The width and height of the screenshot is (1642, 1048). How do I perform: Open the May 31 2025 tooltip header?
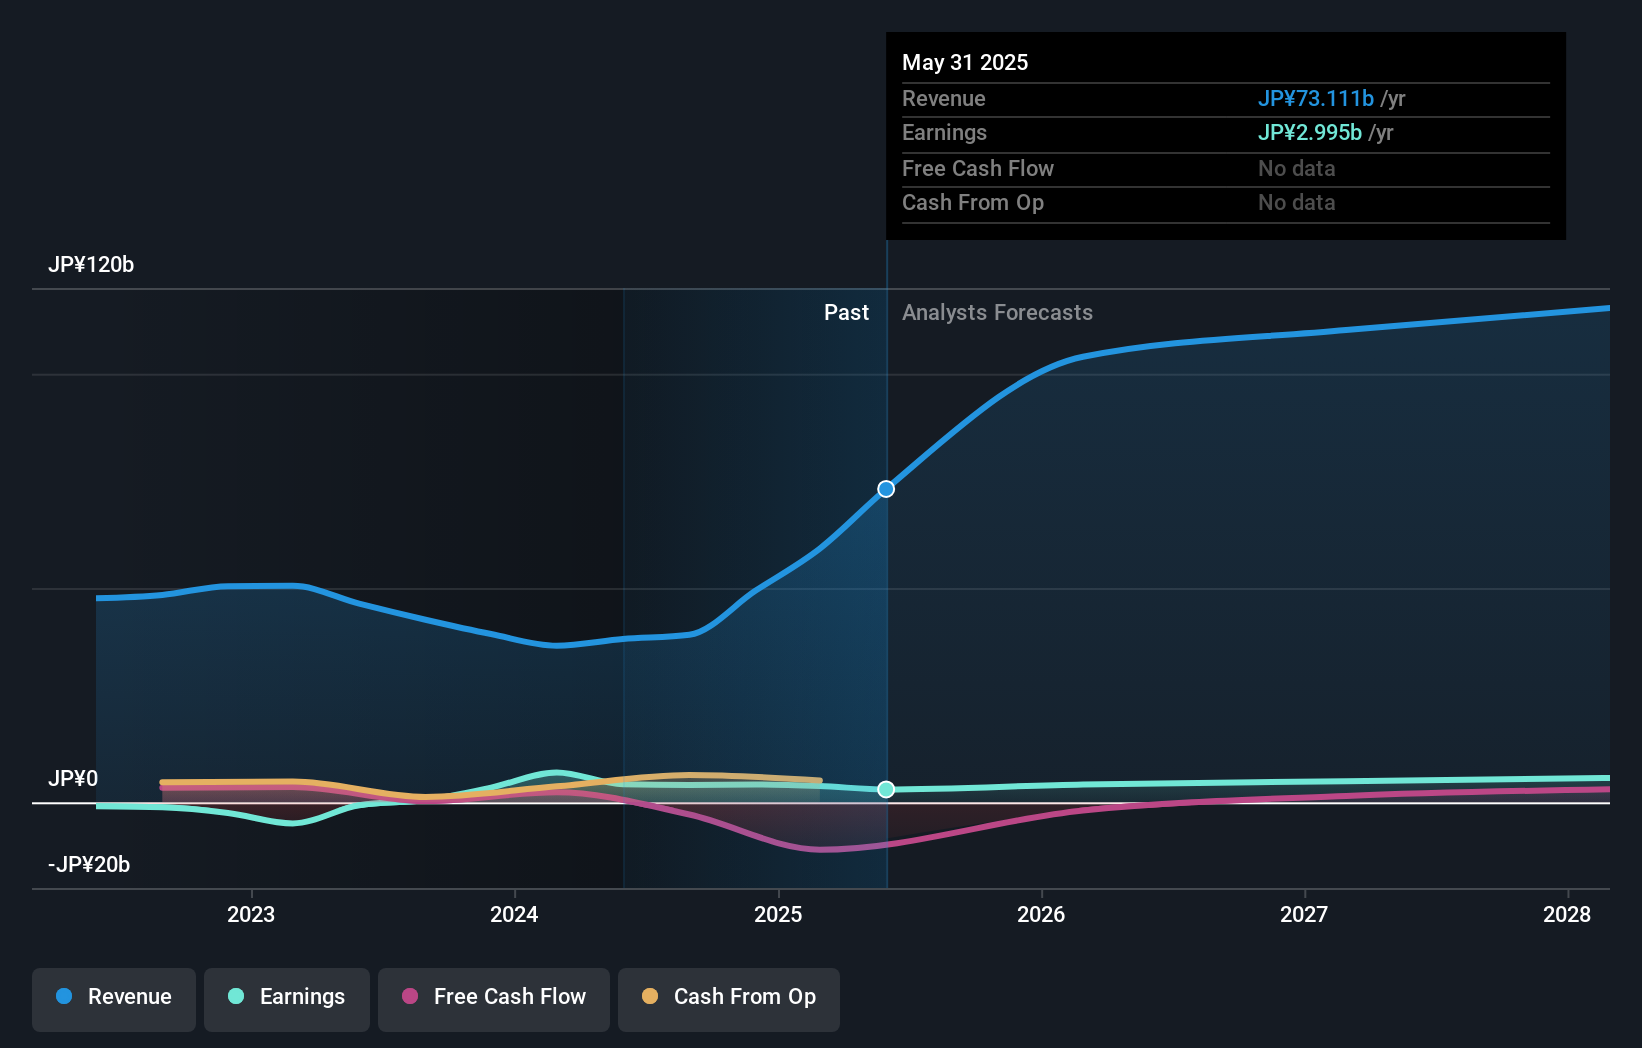(x=965, y=62)
